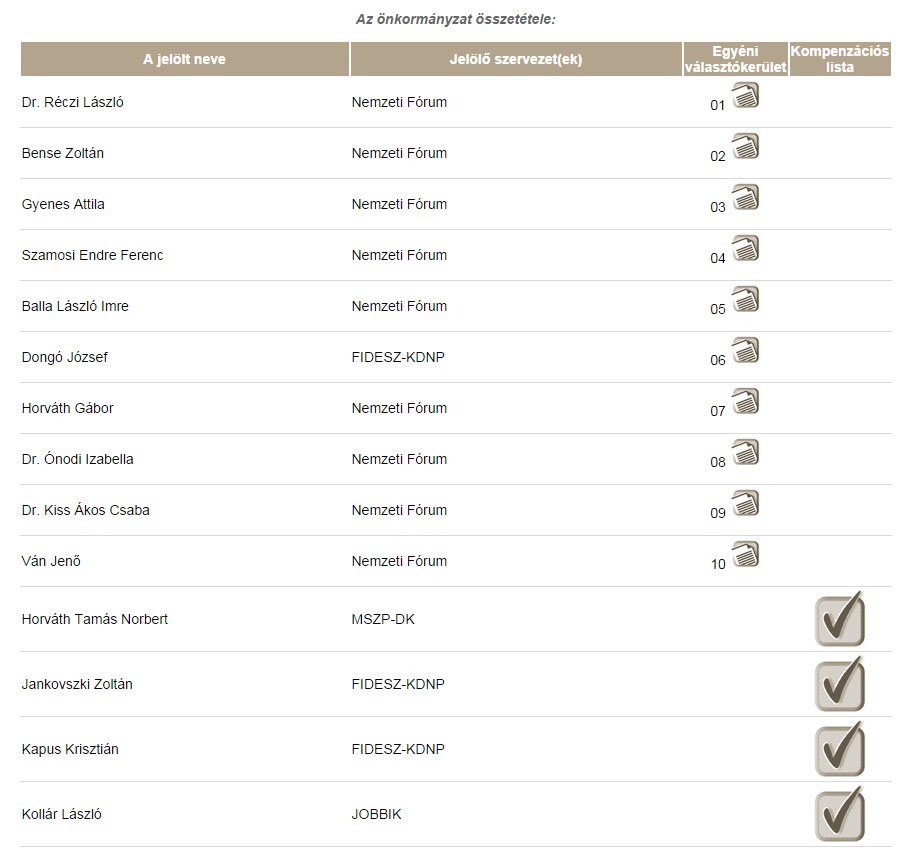Click checkmark for Kapus Krisztián
Image resolution: width=909 pixels, height=864 pixels.
coord(839,750)
